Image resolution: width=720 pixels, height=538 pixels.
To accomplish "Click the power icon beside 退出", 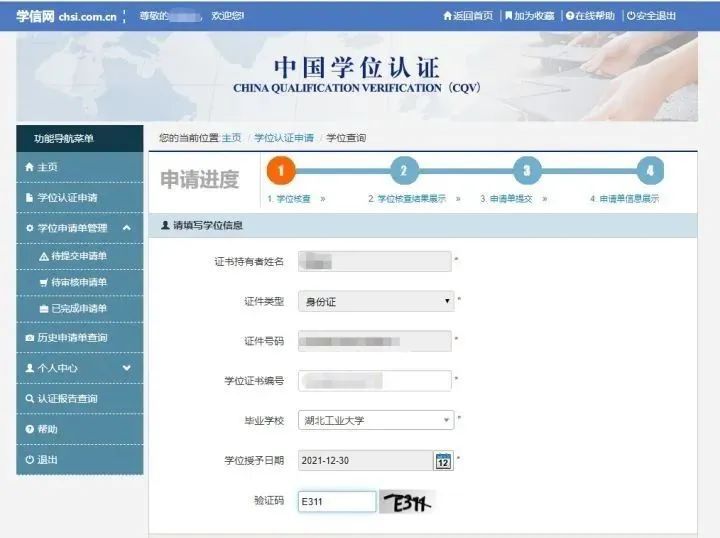I will [30, 460].
